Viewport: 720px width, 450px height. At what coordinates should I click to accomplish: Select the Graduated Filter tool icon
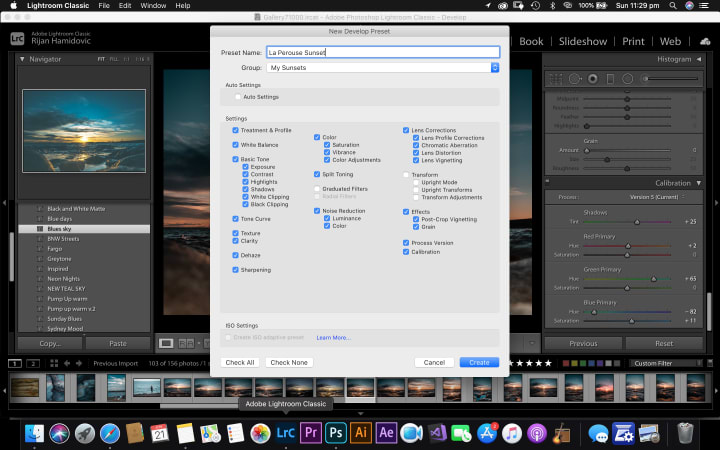610,79
